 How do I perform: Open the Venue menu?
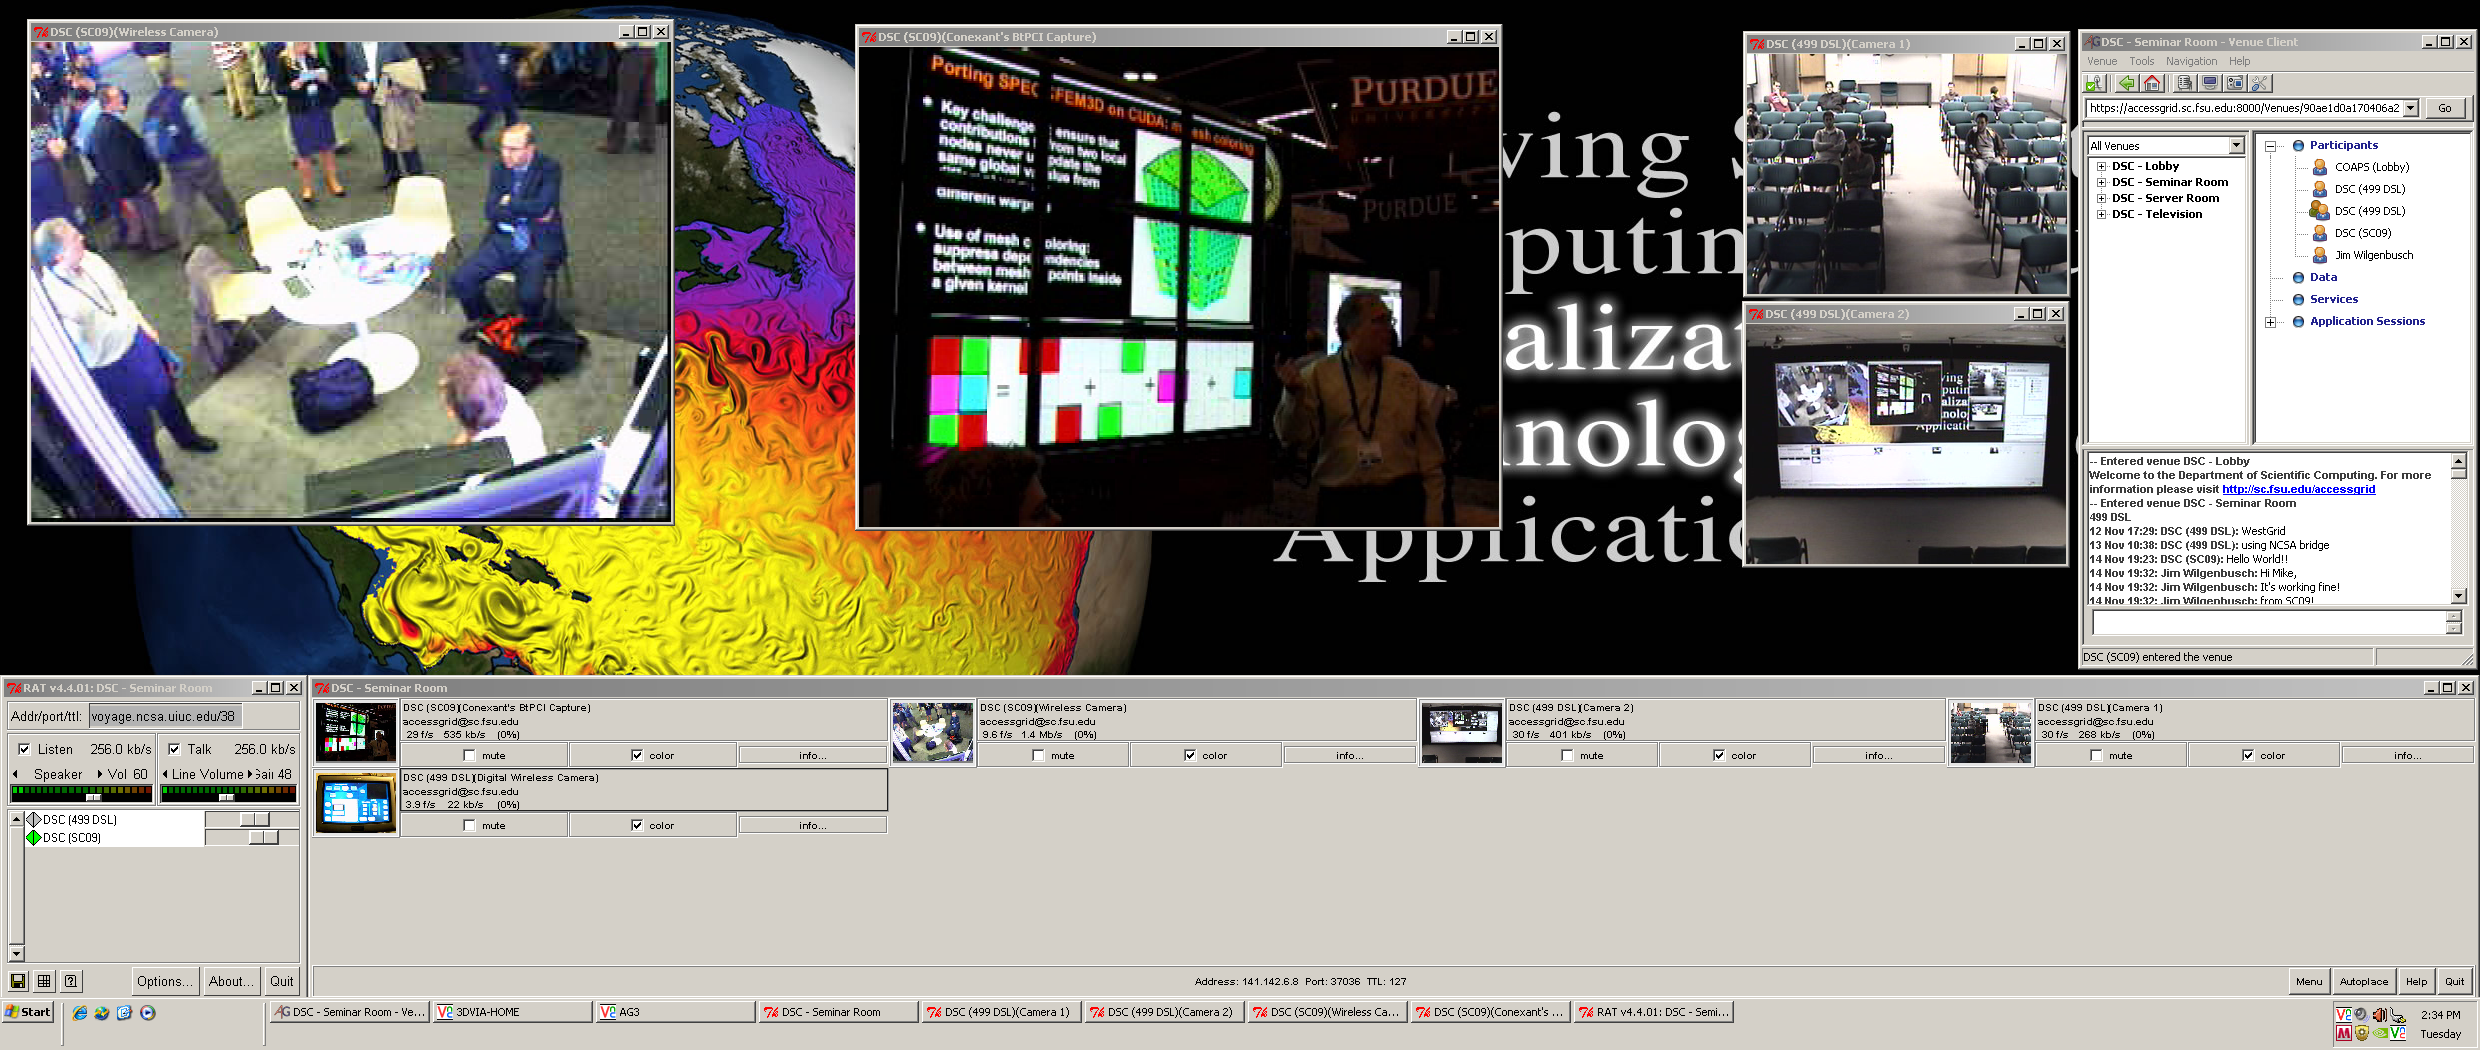2102,61
